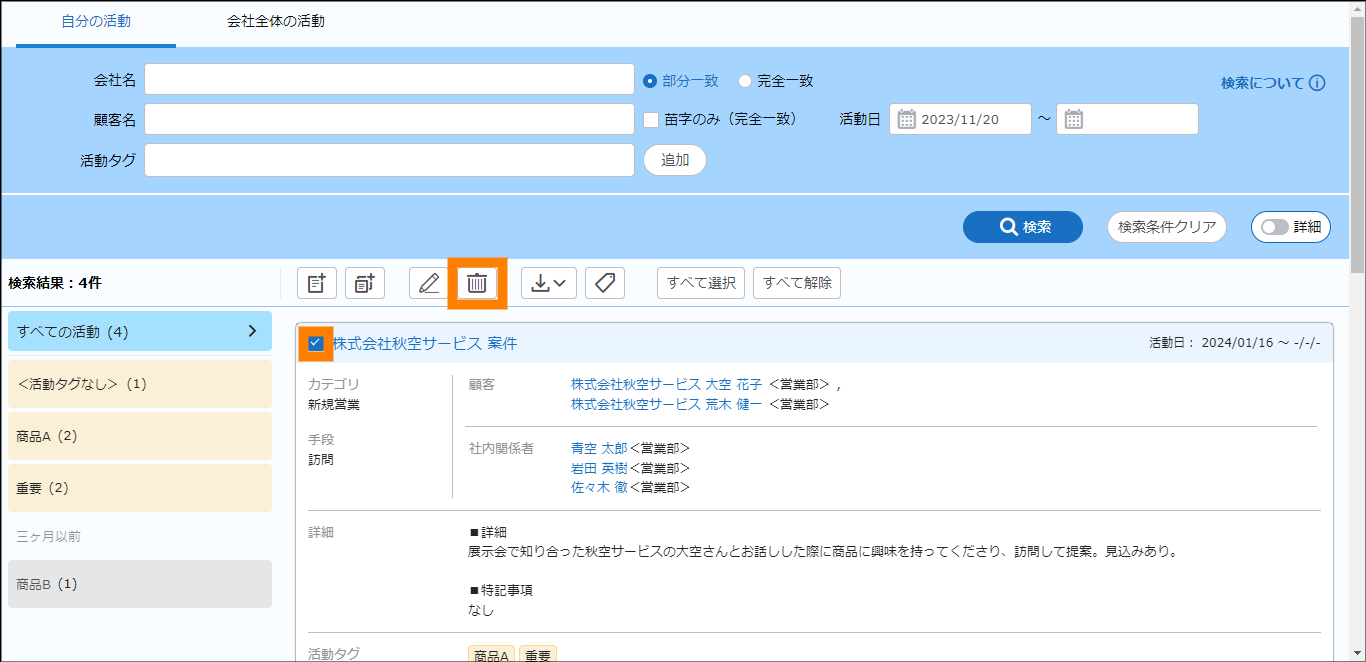Open the activity end date calendar icon
1366x662 pixels.
pyautogui.click(x=1074, y=119)
